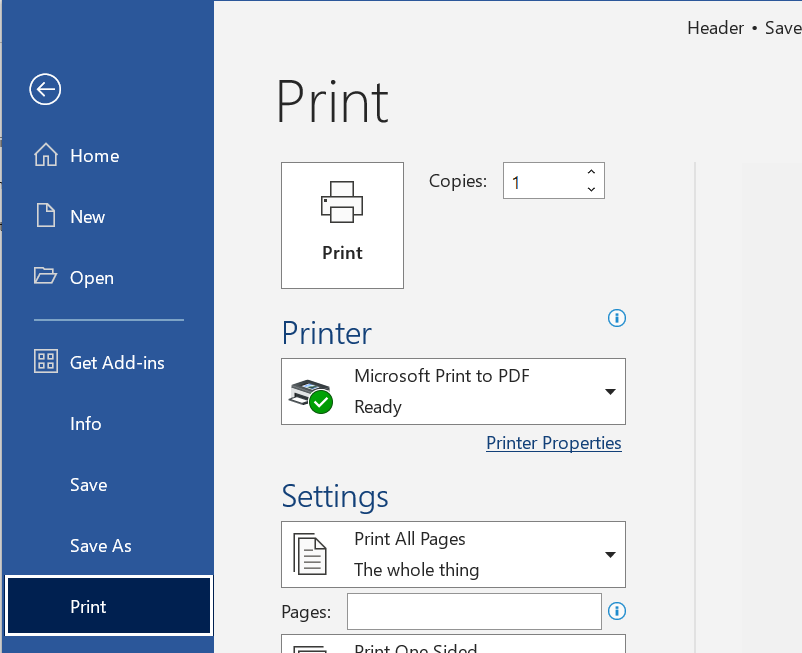Select Print in the left sidebar

[x=88, y=606]
